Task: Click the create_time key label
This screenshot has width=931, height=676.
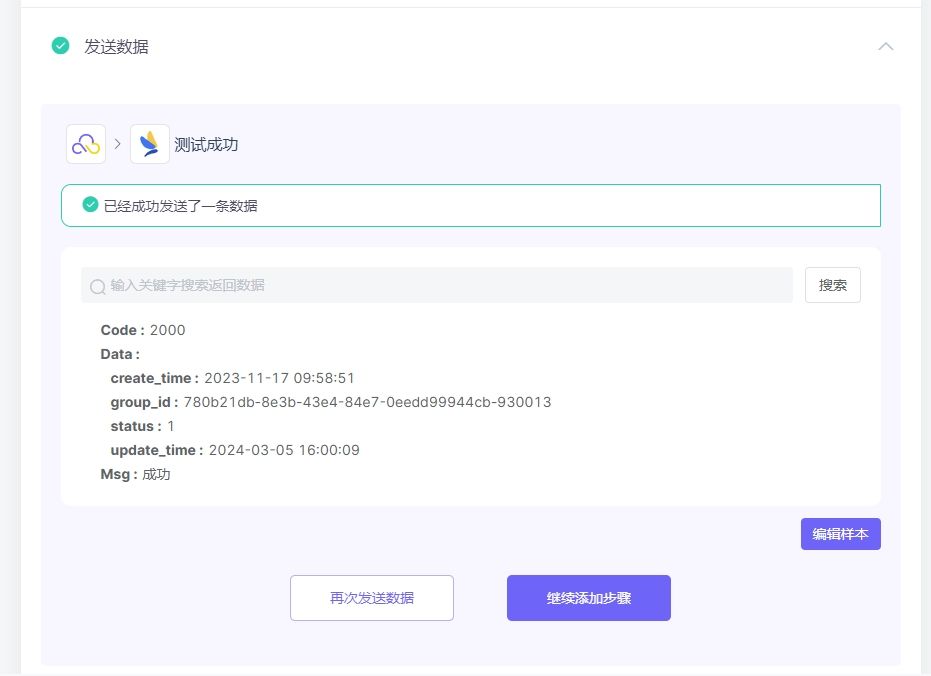Action: pyautogui.click(x=154, y=378)
